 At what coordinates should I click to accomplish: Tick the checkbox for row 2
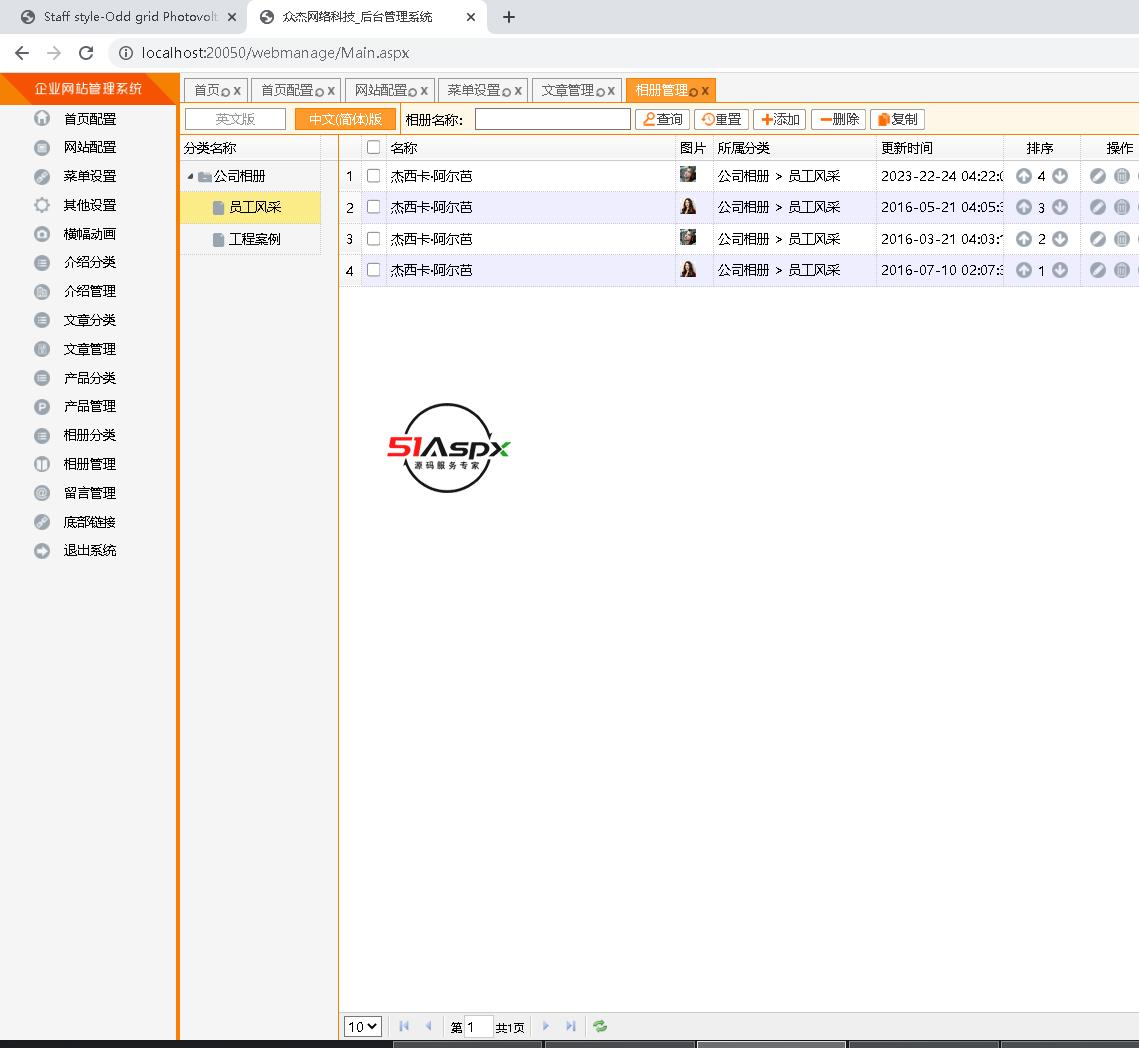(374, 207)
